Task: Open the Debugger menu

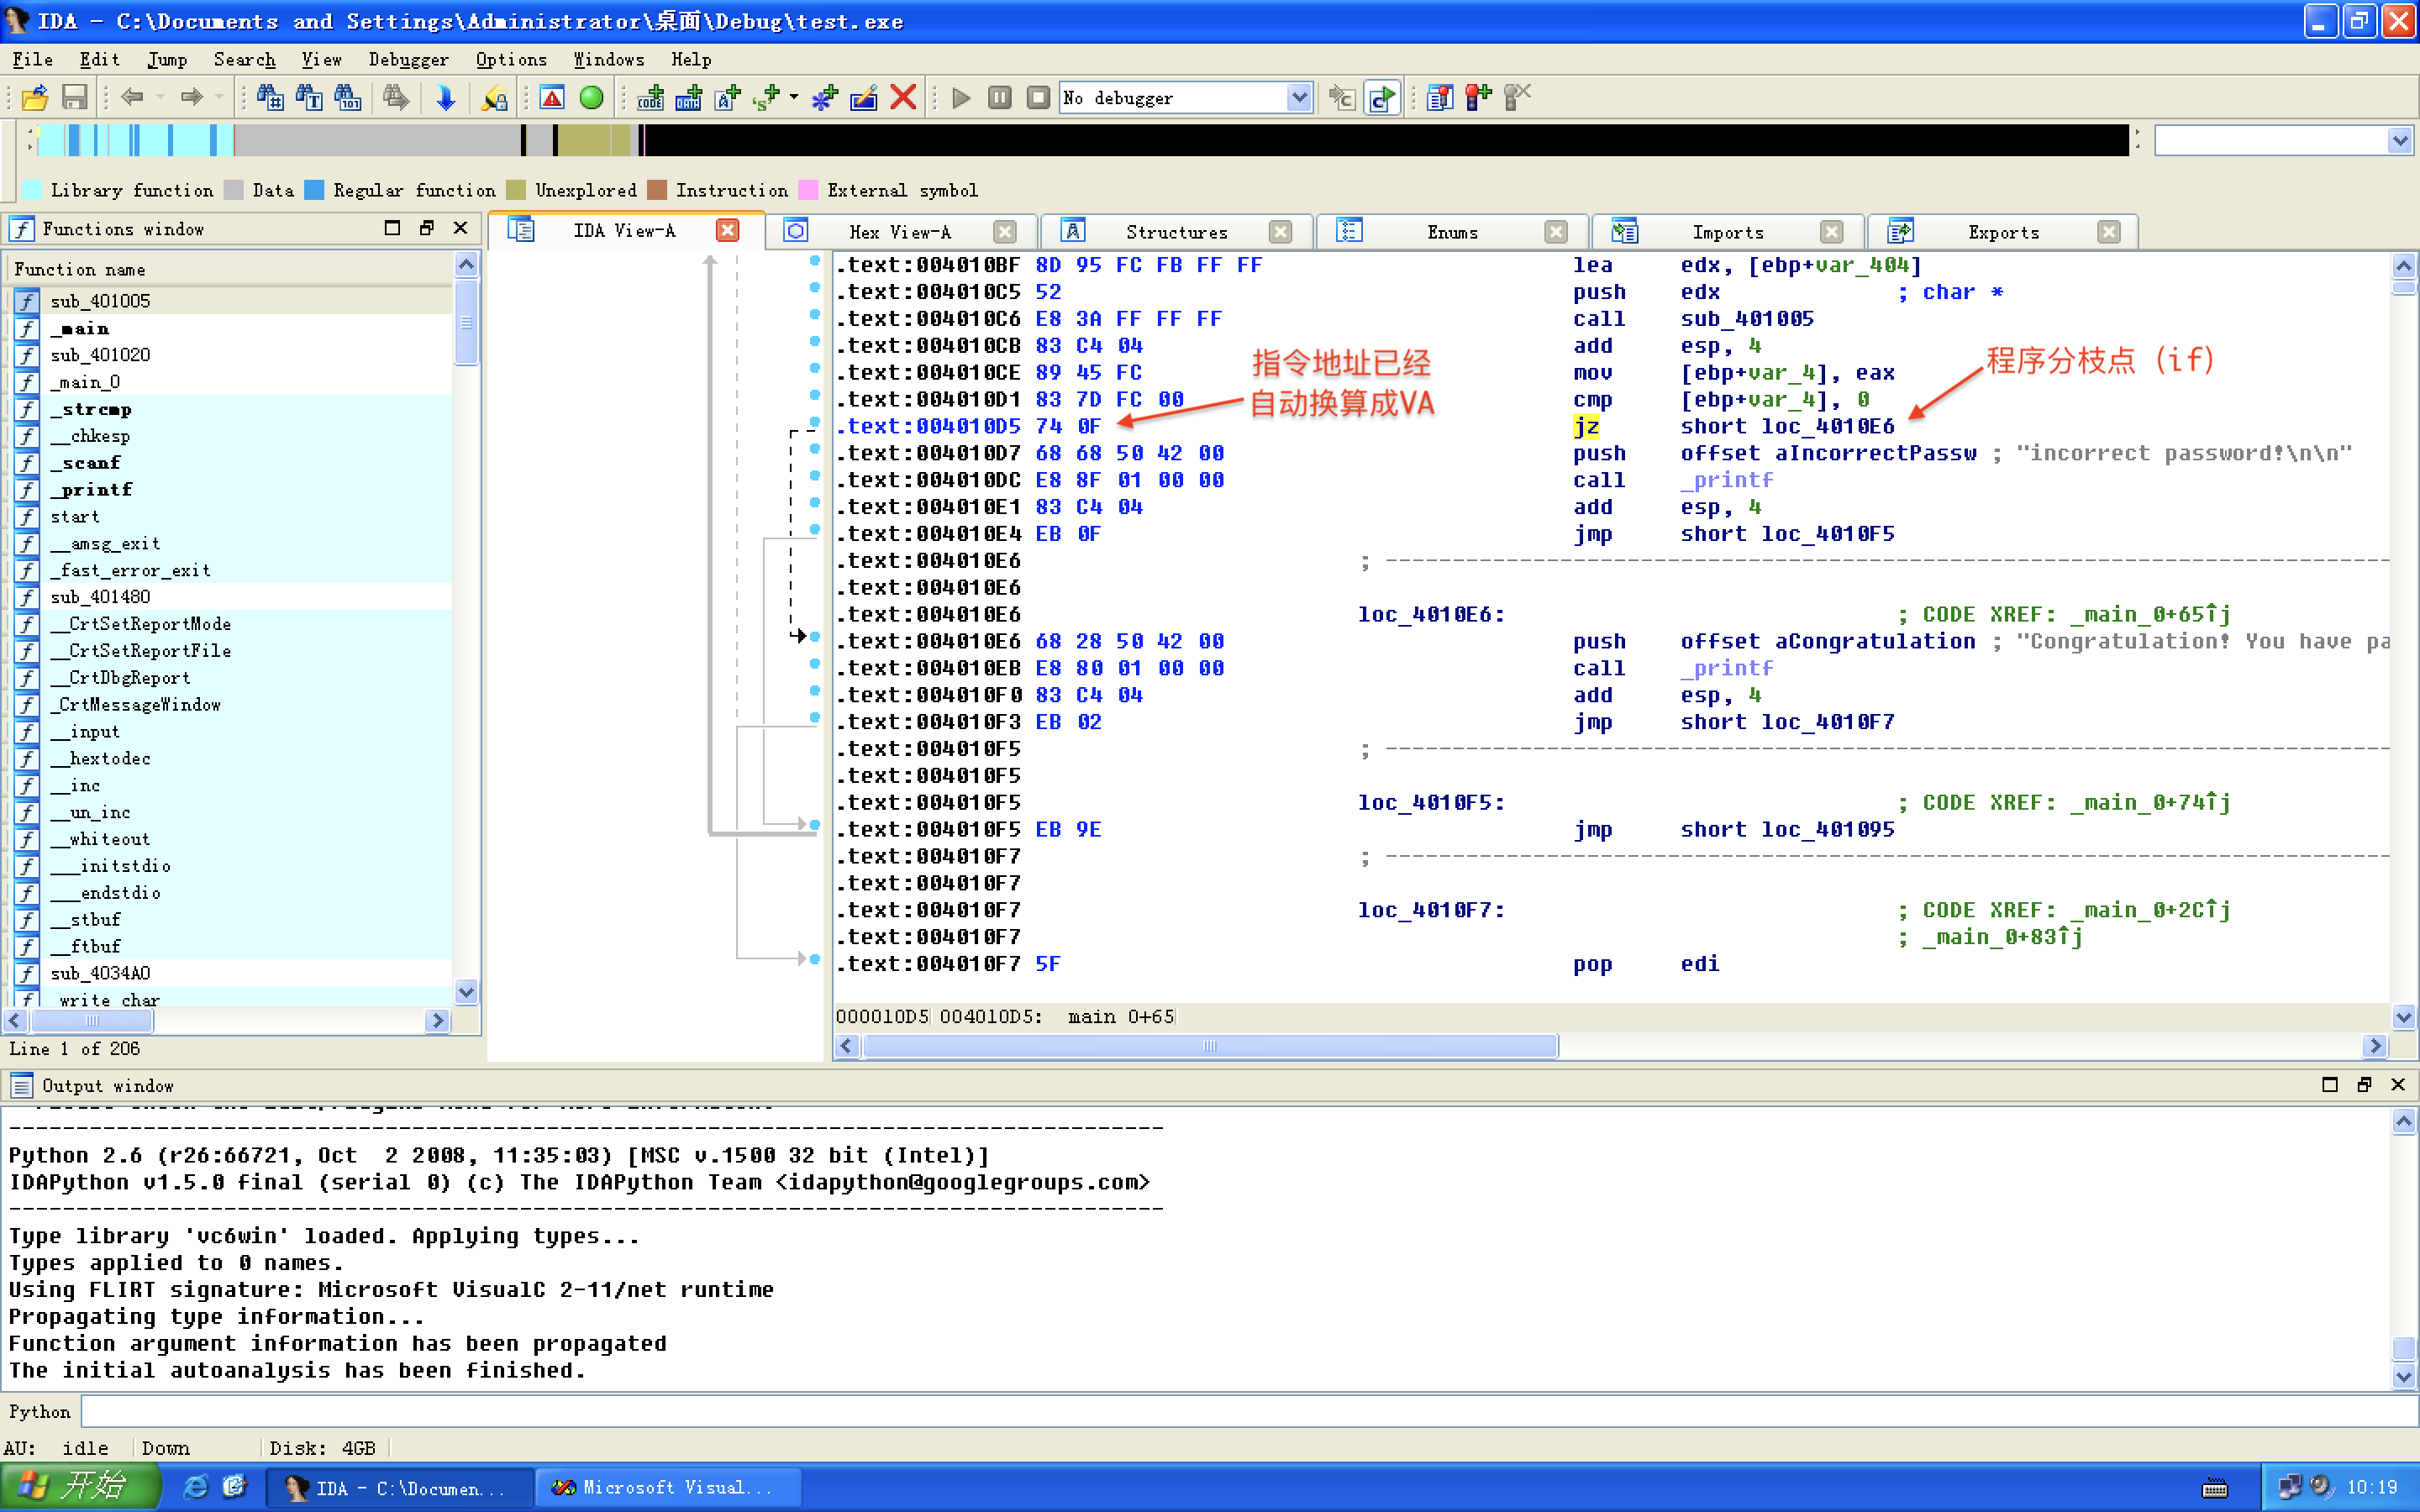Action: 408,59
